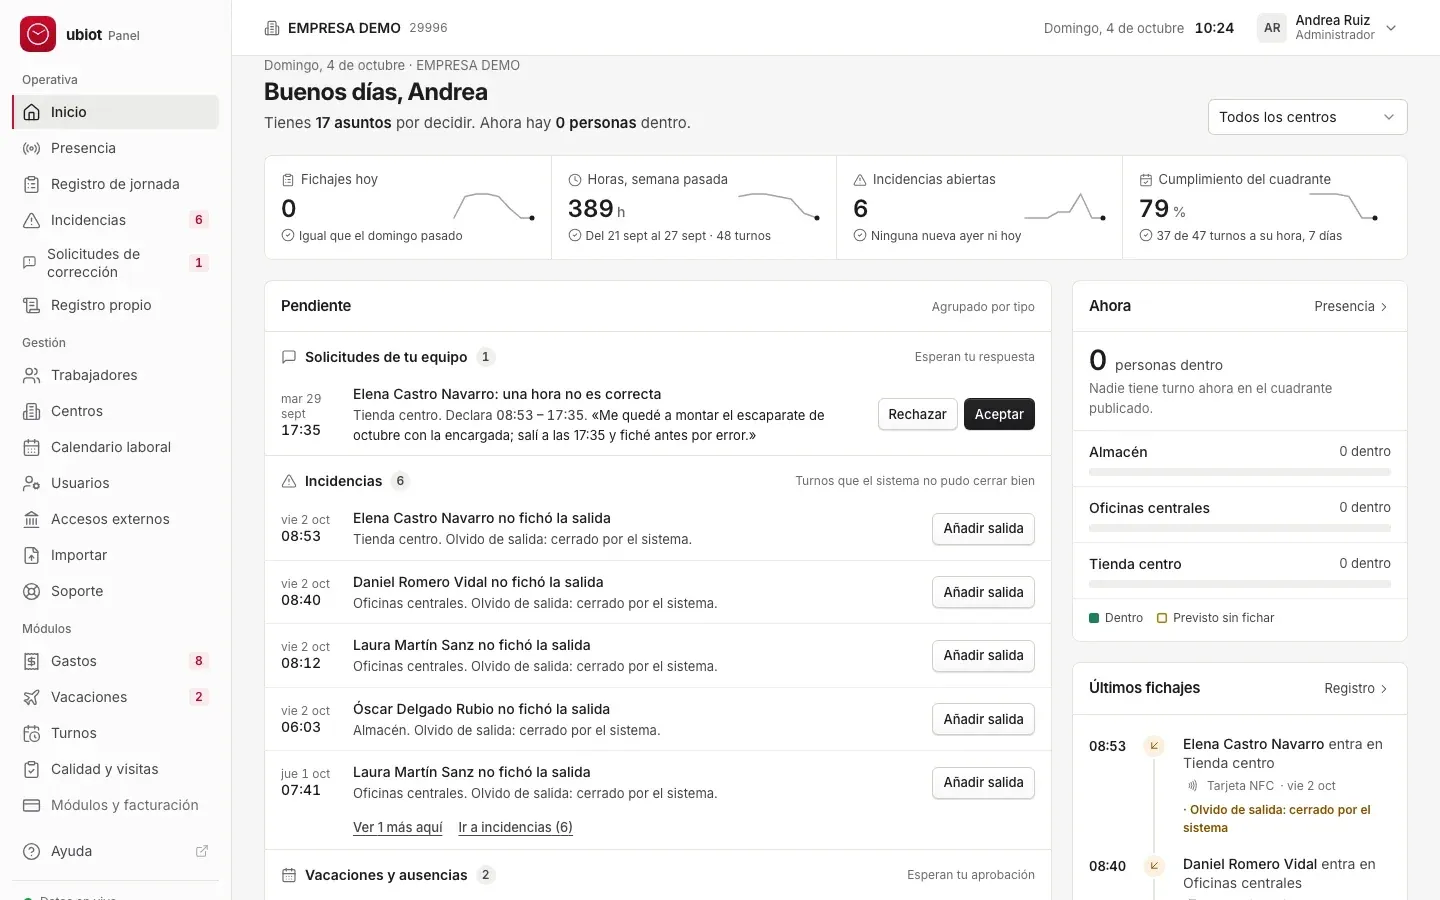Click the Trabajadores people icon

click(31, 375)
